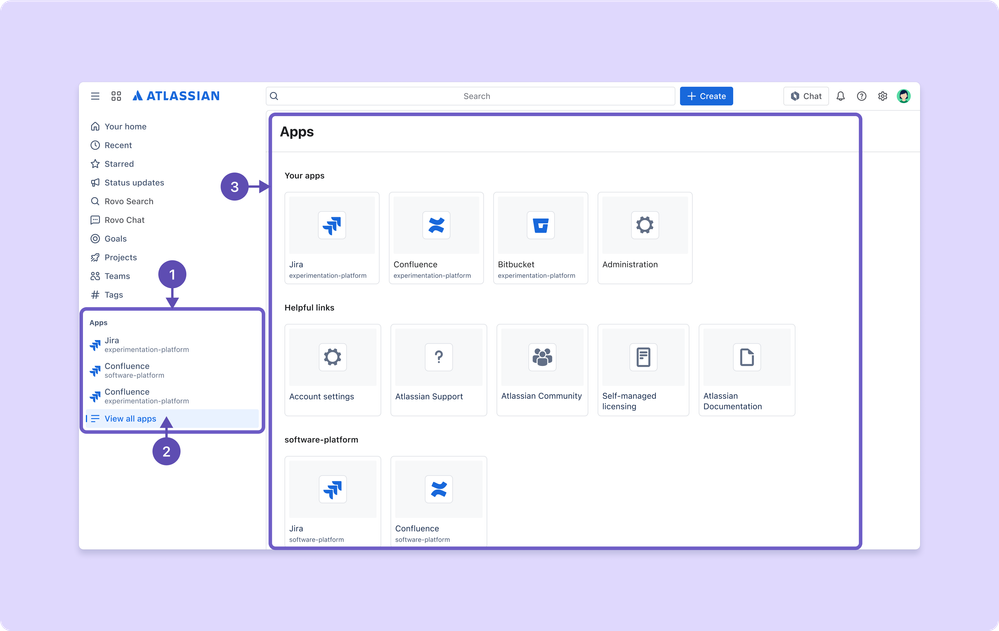The width and height of the screenshot is (999, 631).
Task: Collapse sidebar using hamburger menu icon
Action: (95, 96)
